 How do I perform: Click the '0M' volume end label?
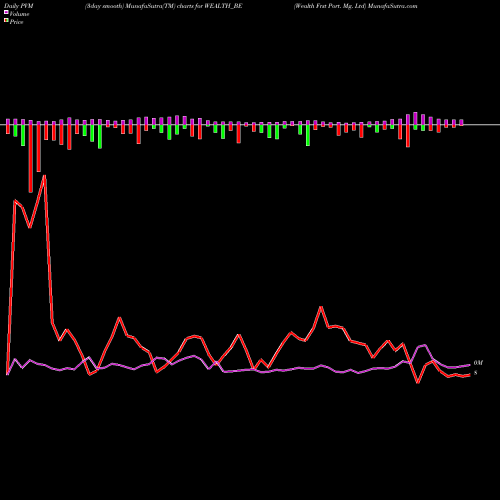click(x=478, y=363)
